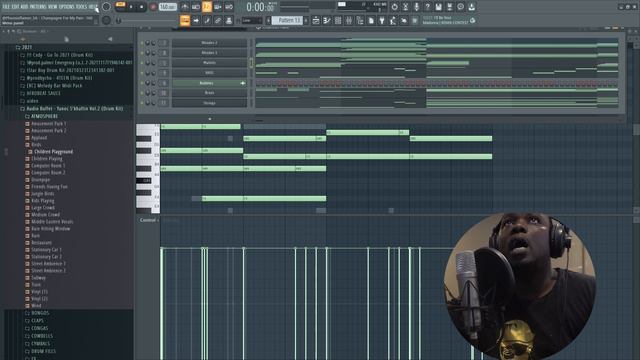This screenshot has height=360, width=640.
Task: Expand the 2021 folder in browser
Action: tap(27, 47)
